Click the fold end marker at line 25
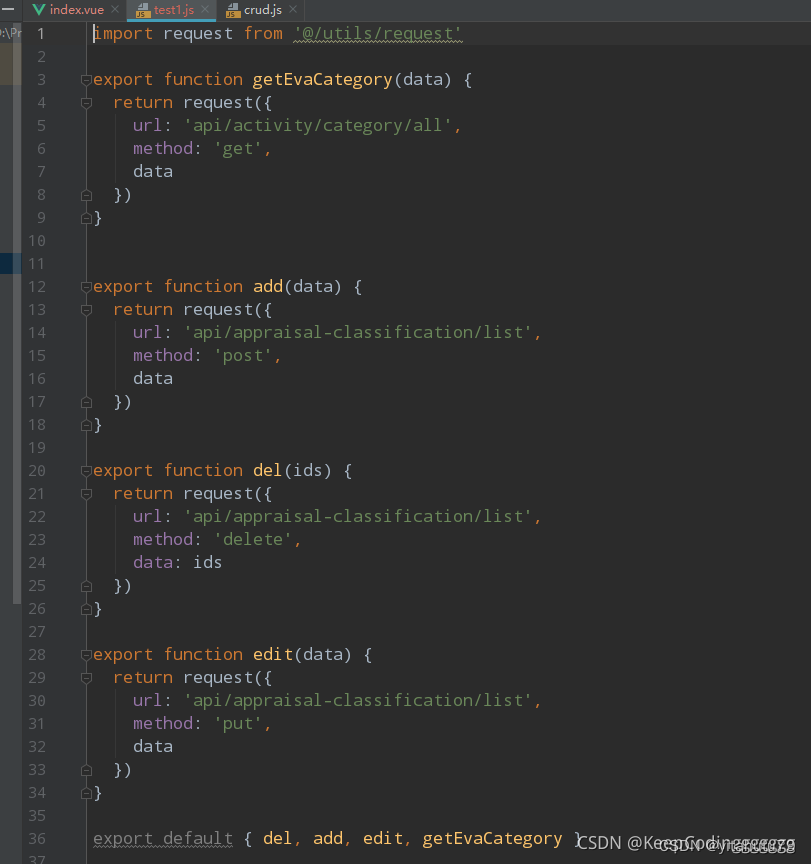 pyautogui.click(x=86, y=586)
